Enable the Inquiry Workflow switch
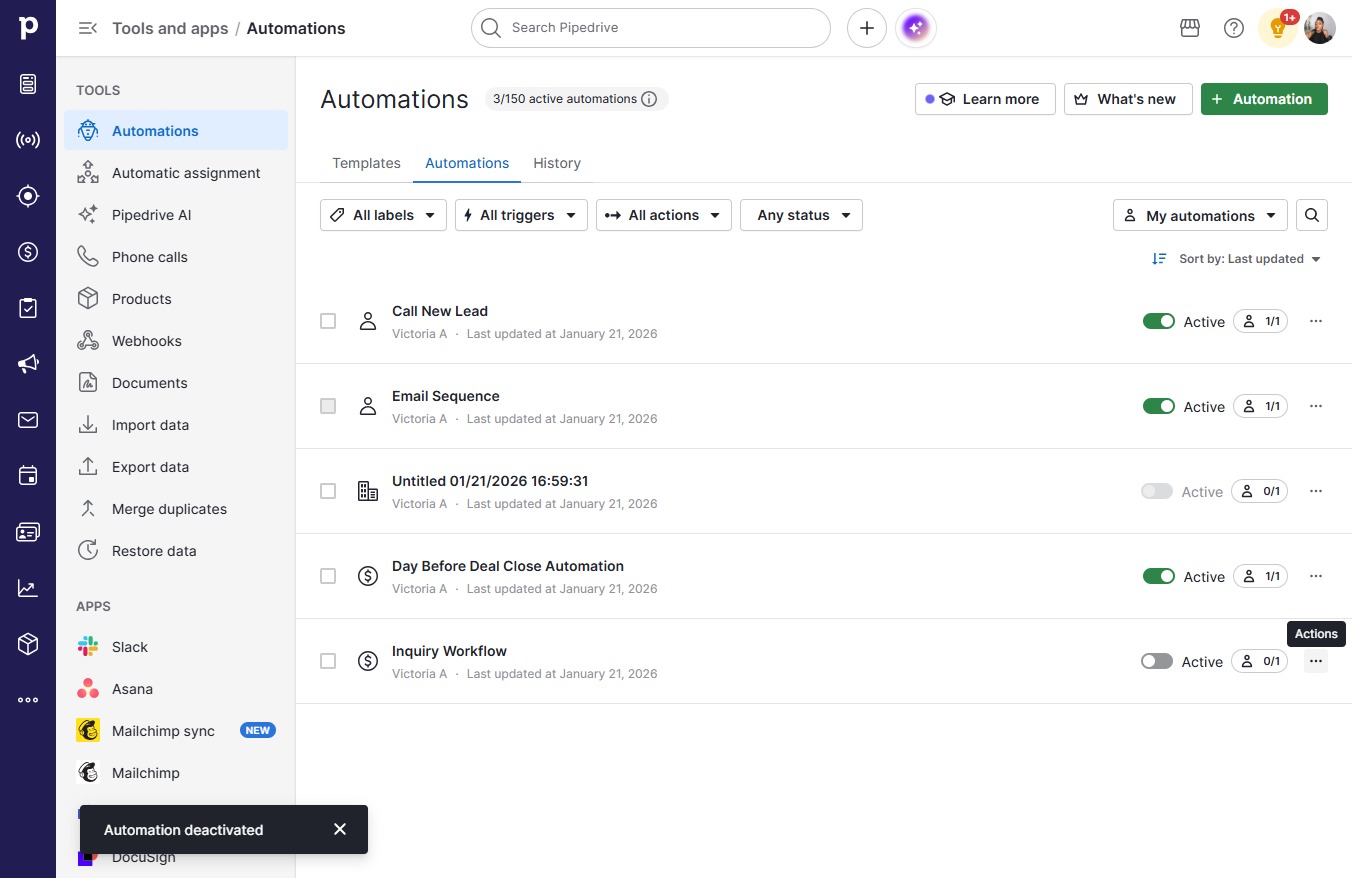The image size is (1352, 878). (1157, 661)
